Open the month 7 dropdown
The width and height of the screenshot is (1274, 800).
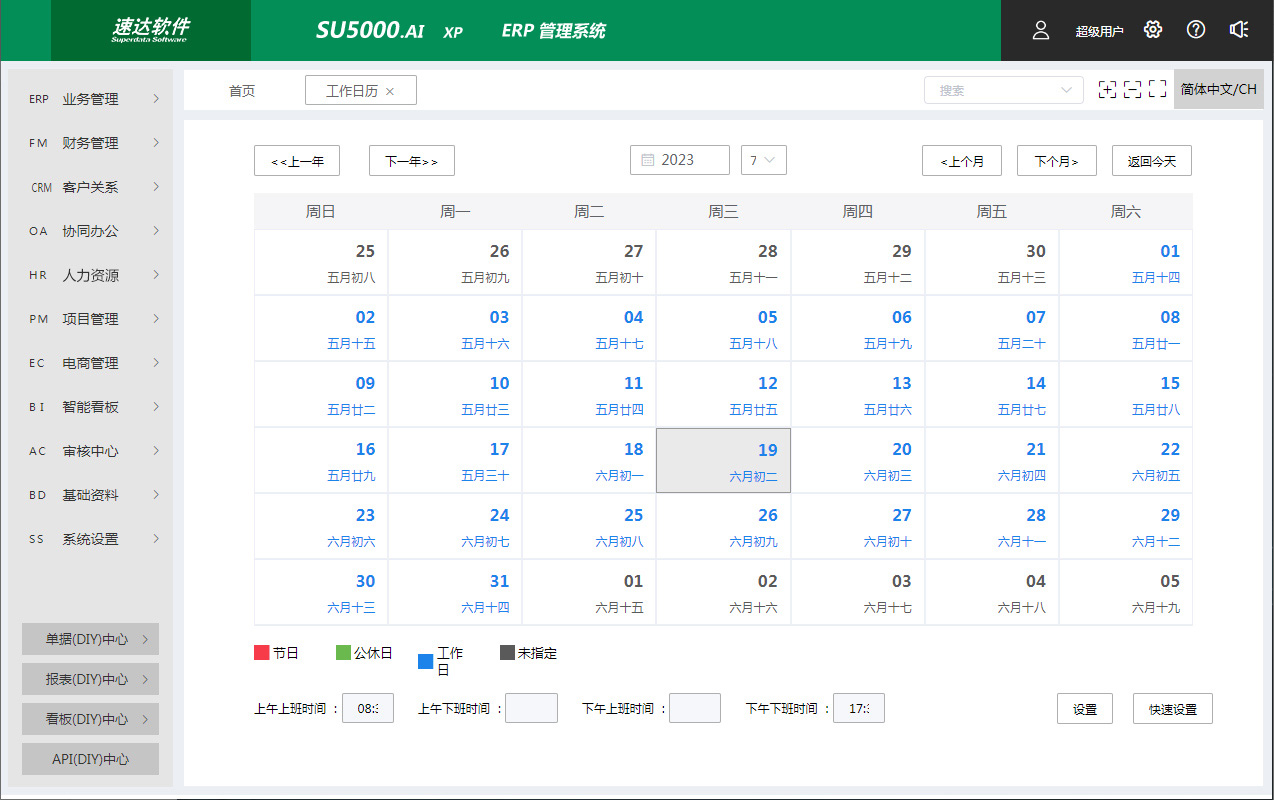(764, 160)
